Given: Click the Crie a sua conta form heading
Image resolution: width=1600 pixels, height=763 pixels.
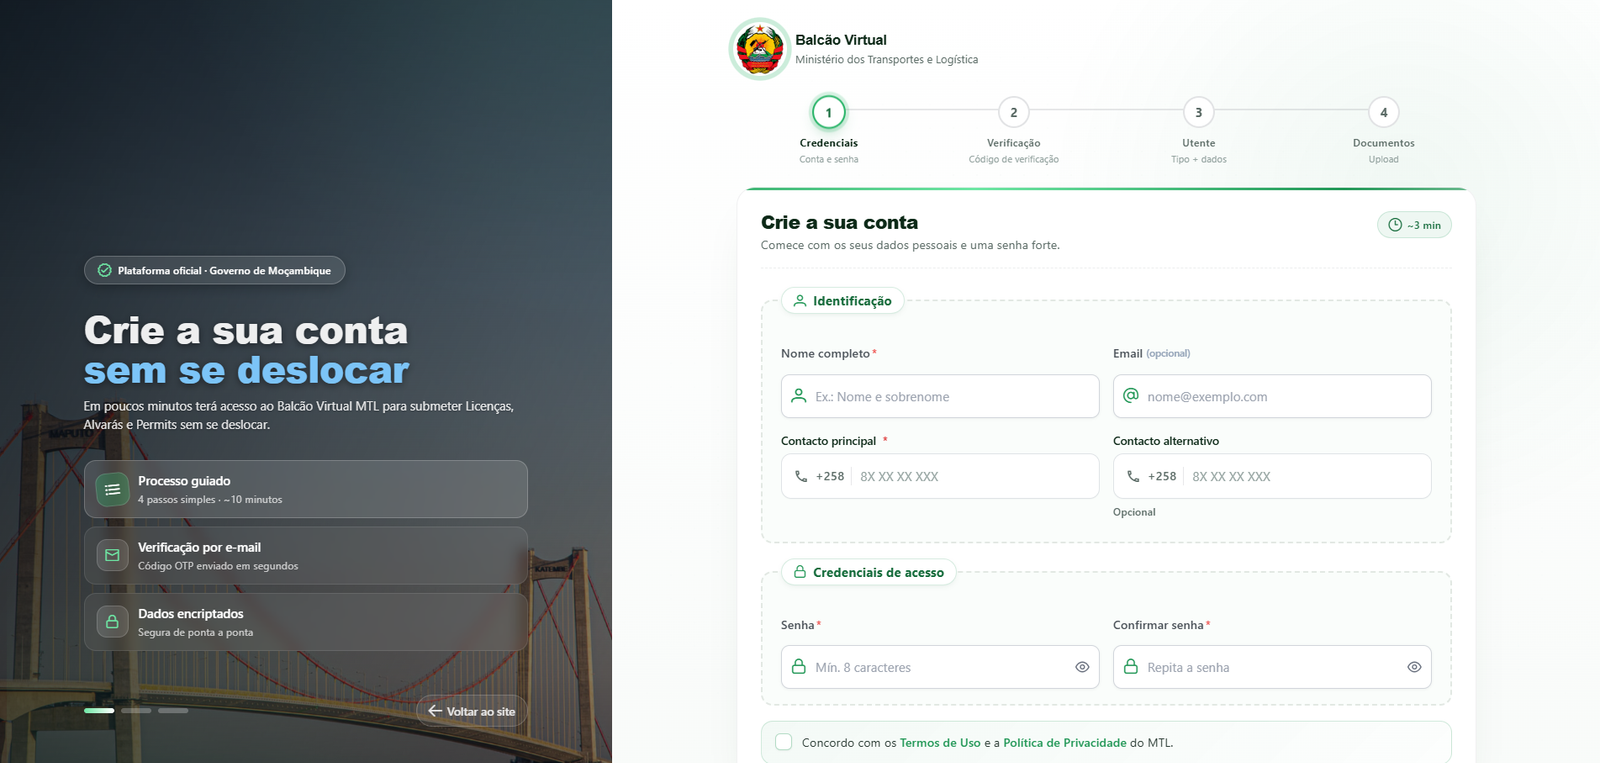Looking at the screenshot, I should pyautogui.click(x=839, y=222).
